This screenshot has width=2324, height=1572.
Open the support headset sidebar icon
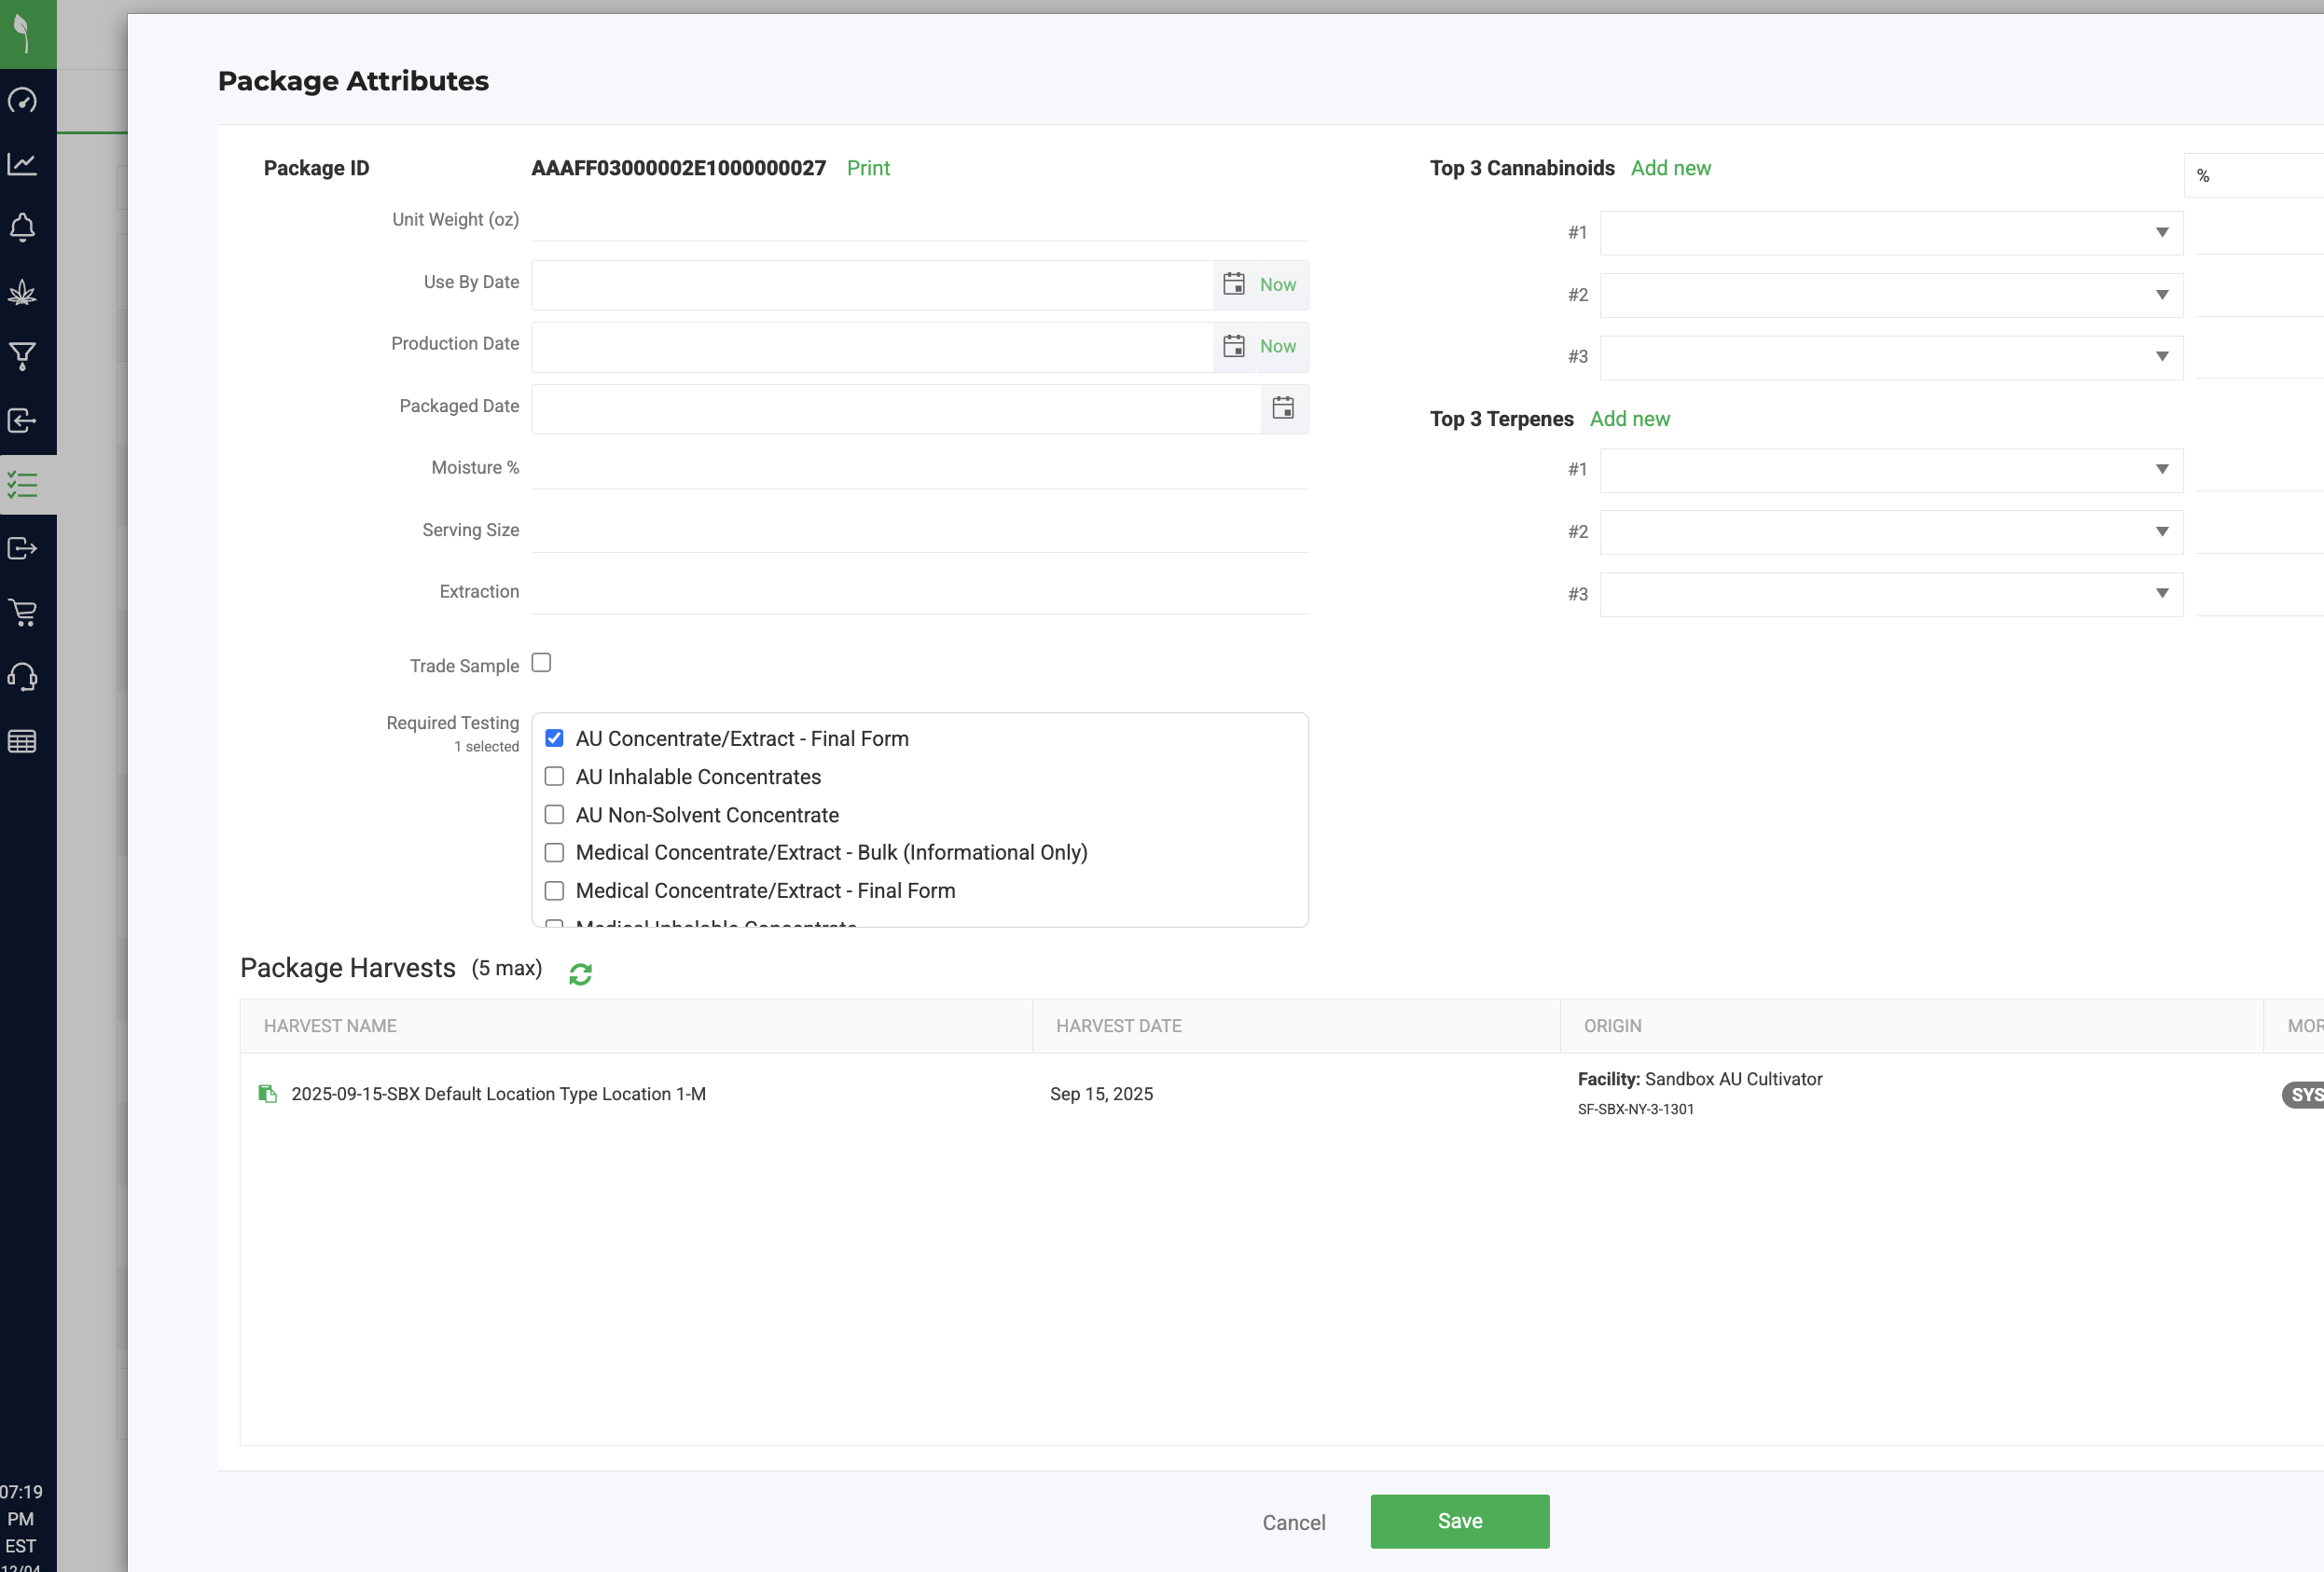coord(22,677)
